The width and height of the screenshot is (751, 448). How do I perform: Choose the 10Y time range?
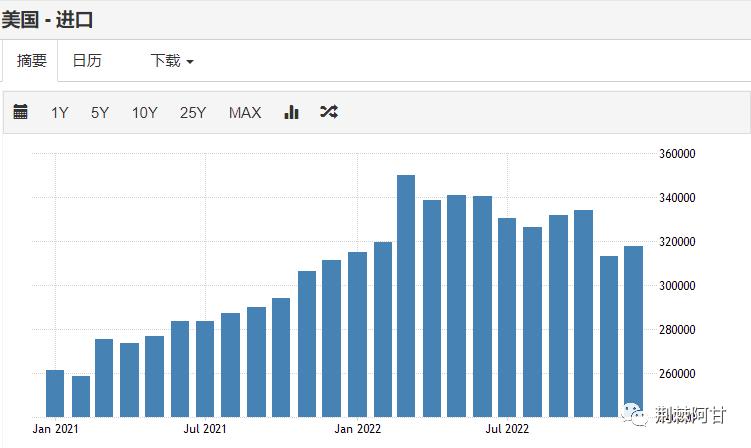tap(145, 112)
